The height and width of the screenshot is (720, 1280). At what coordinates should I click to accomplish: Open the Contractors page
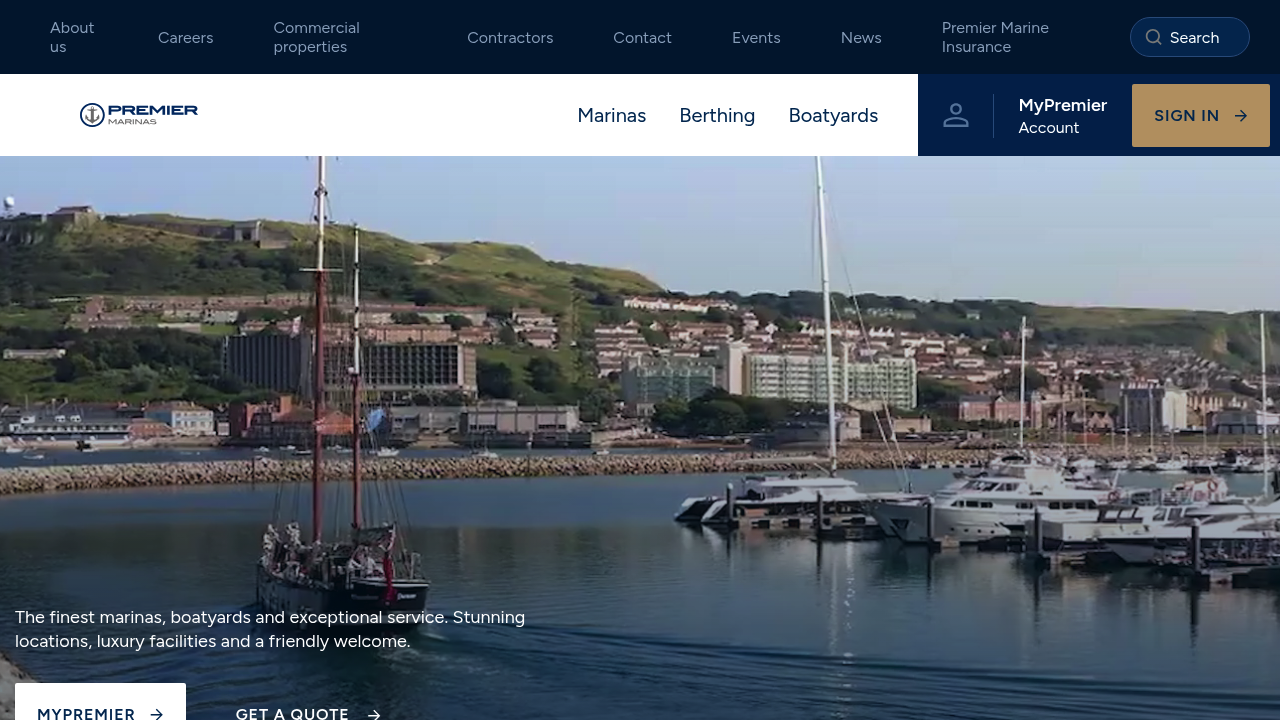[x=510, y=37]
